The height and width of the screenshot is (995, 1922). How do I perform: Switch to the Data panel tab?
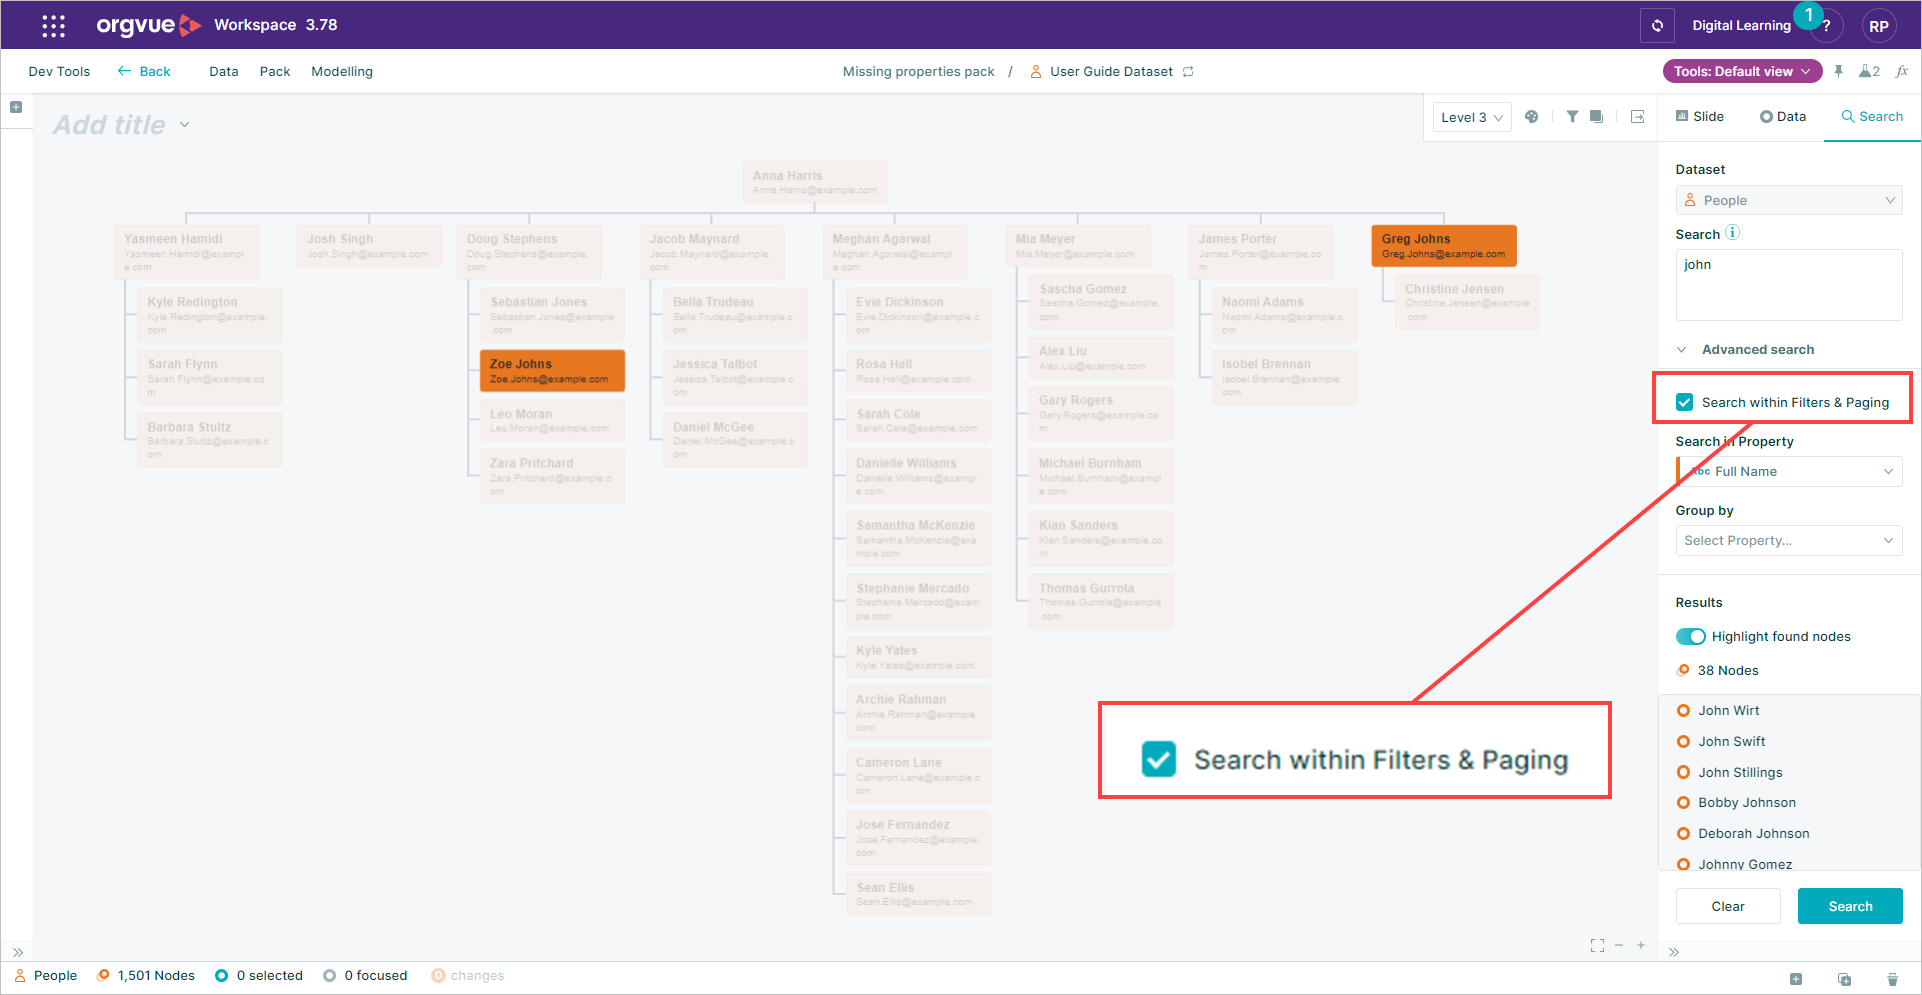pos(1783,116)
